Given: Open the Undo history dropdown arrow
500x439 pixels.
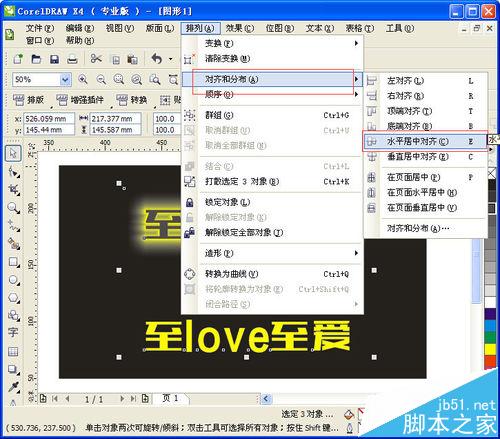Looking at the screenshot, I should pos(171,59).
